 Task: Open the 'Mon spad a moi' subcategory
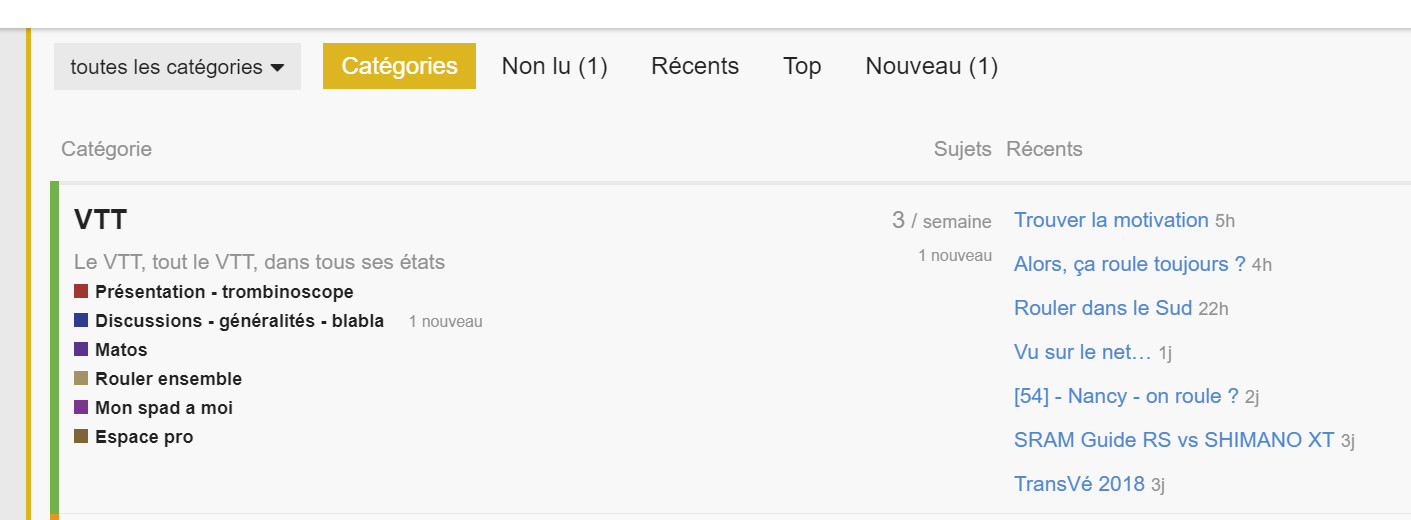coord(164,408)
